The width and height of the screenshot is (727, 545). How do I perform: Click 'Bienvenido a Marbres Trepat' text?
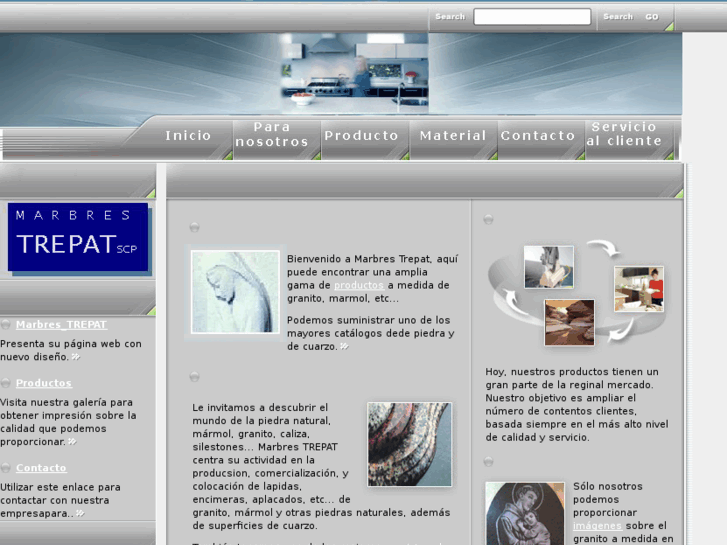(359, 259)
